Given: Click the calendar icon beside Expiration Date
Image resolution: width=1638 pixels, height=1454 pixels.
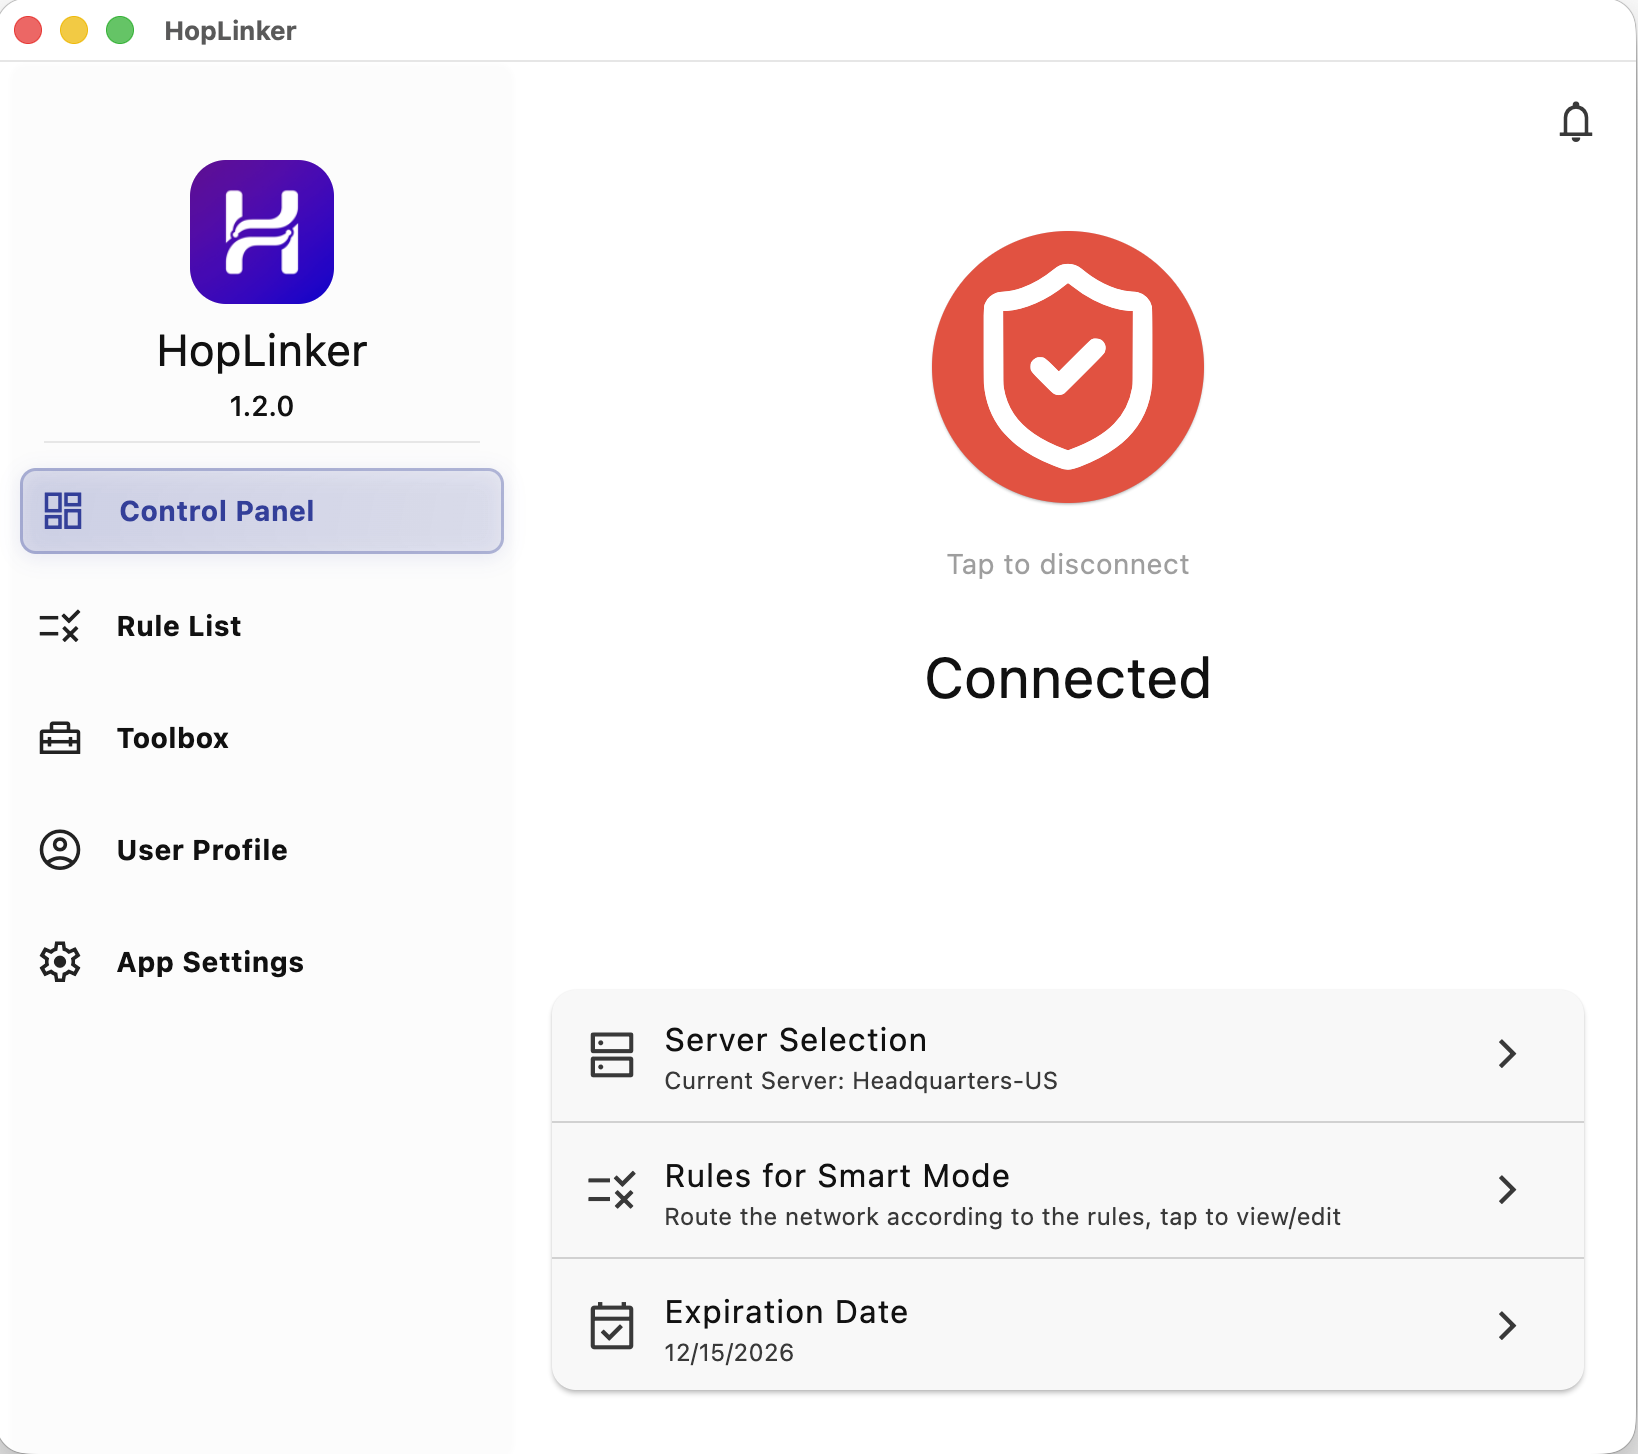Looking at the screenshot, I should click(612, 1326).
